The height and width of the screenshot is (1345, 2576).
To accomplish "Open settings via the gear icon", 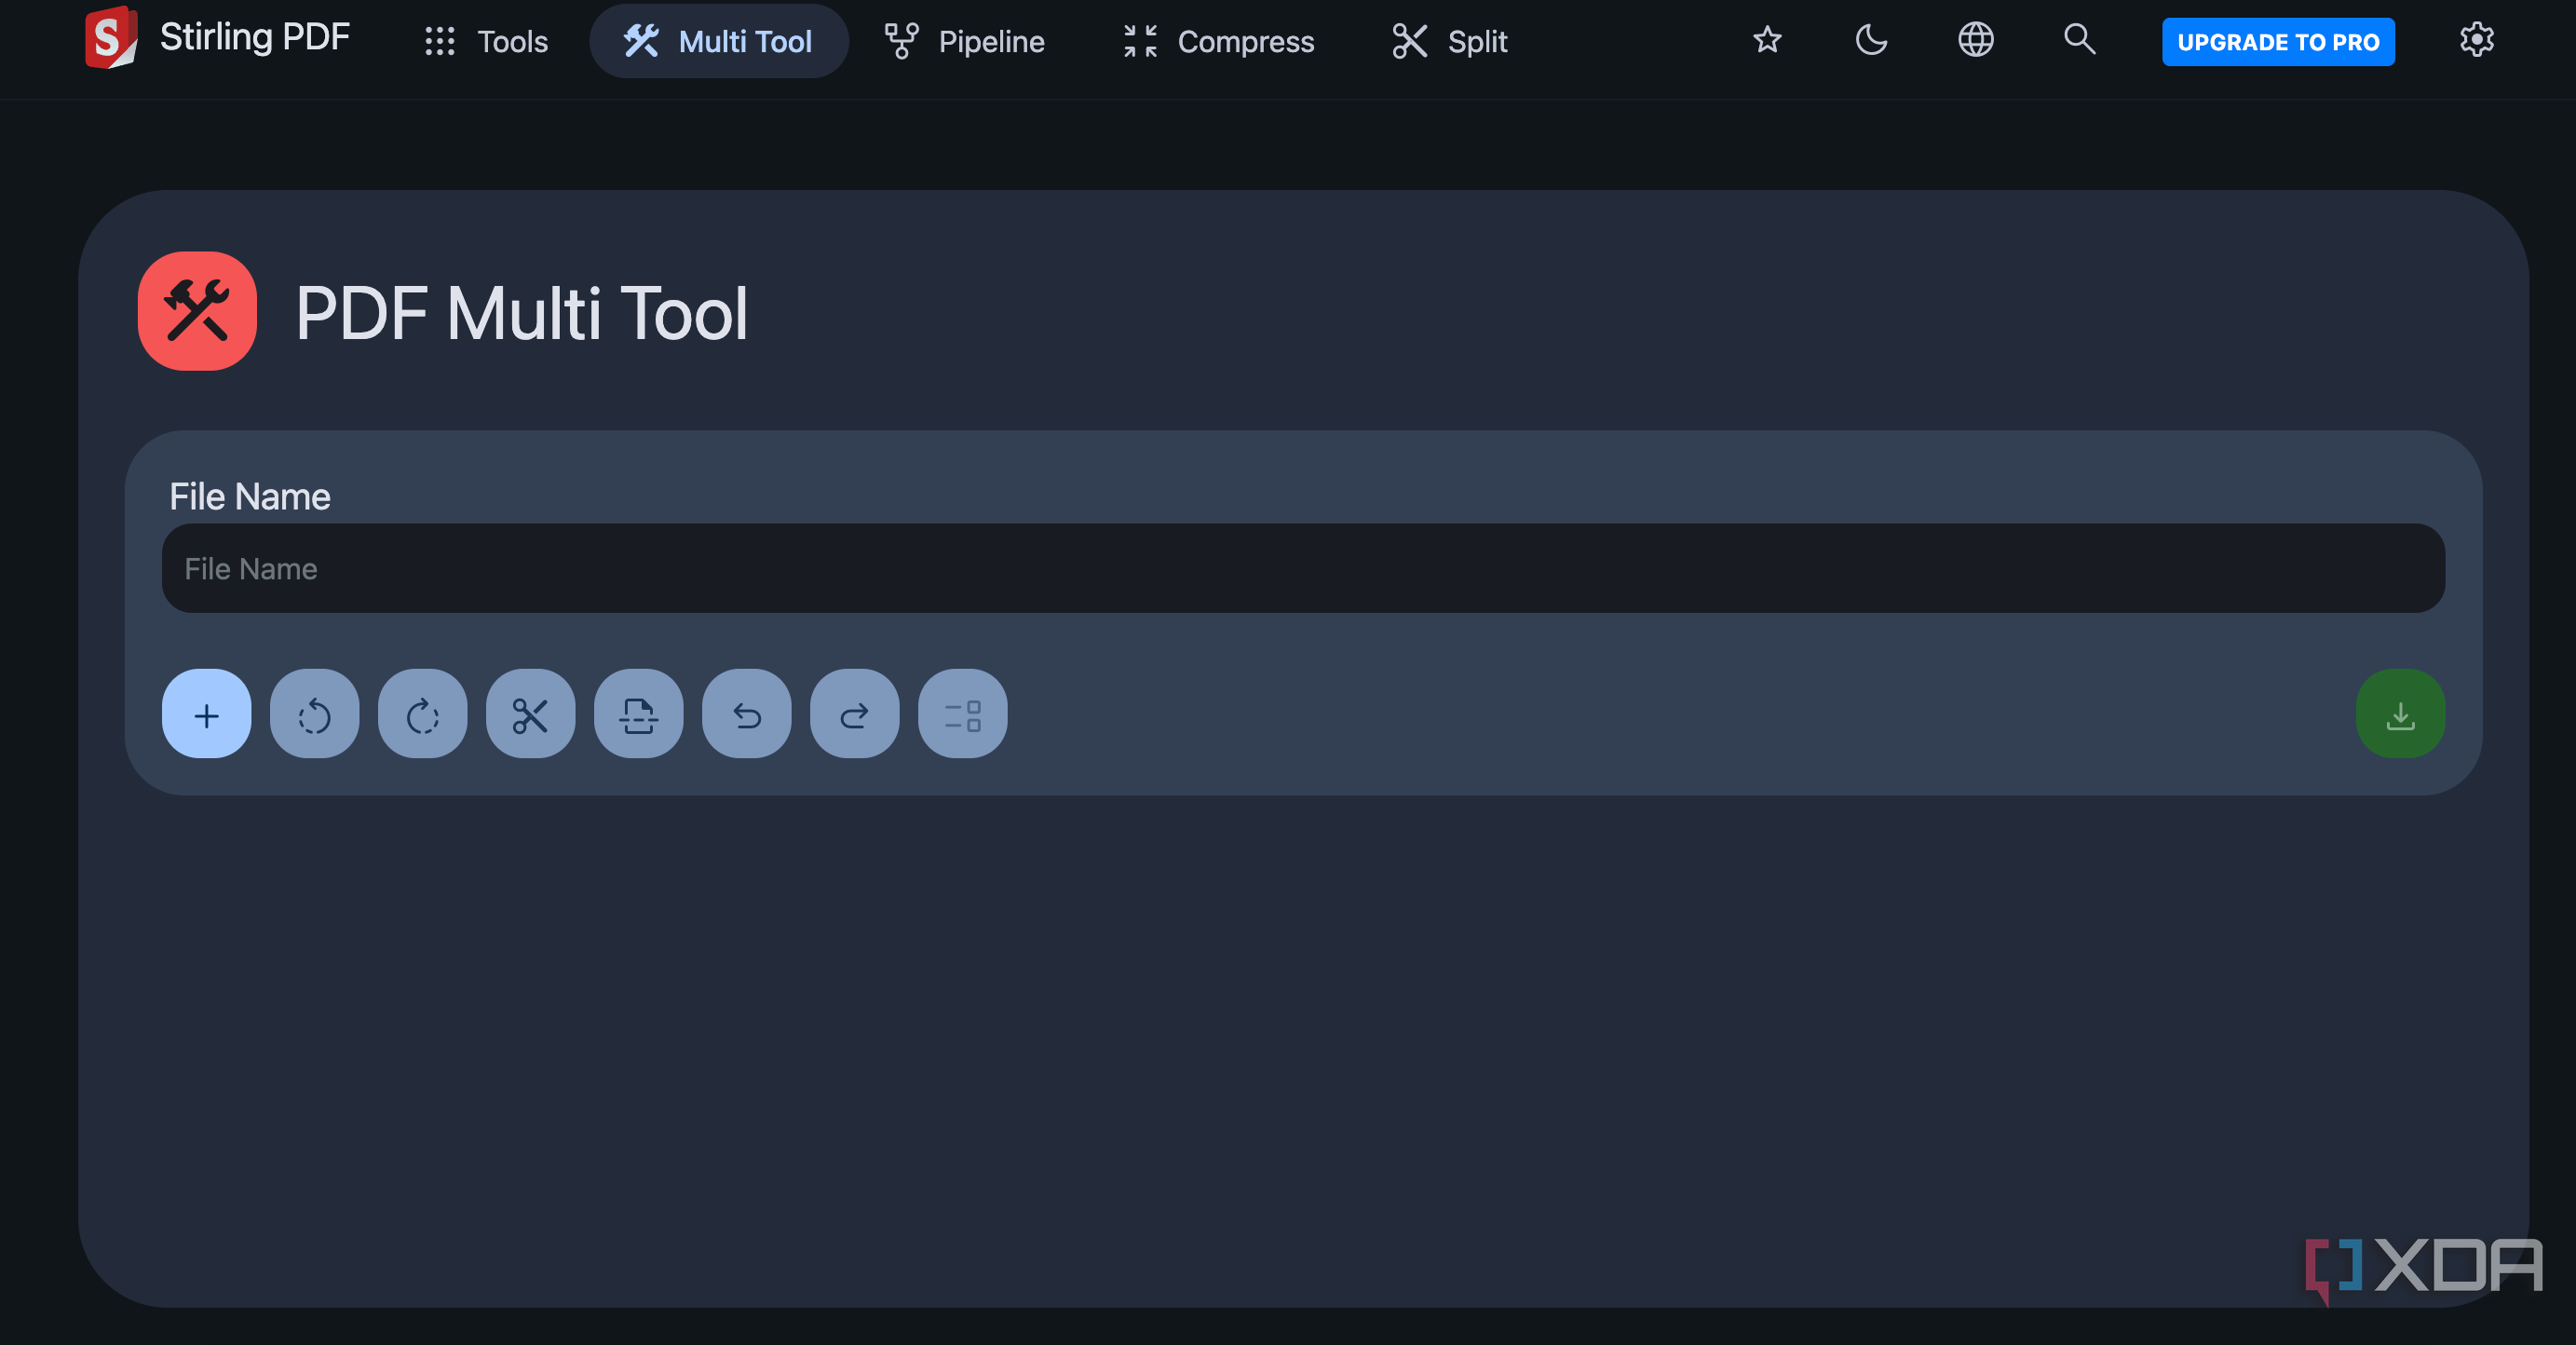I will pyautogui.click(x=2476, y=40).
